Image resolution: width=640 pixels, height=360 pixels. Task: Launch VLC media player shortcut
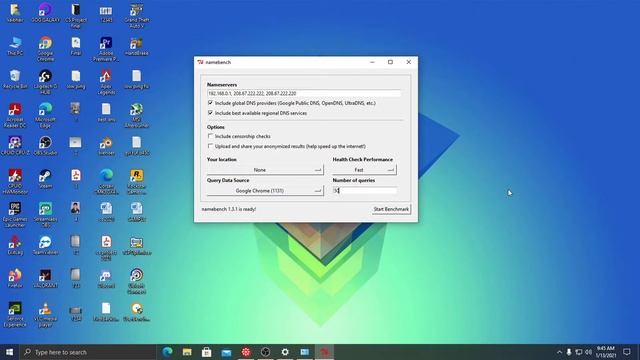(x=45, y=314)
